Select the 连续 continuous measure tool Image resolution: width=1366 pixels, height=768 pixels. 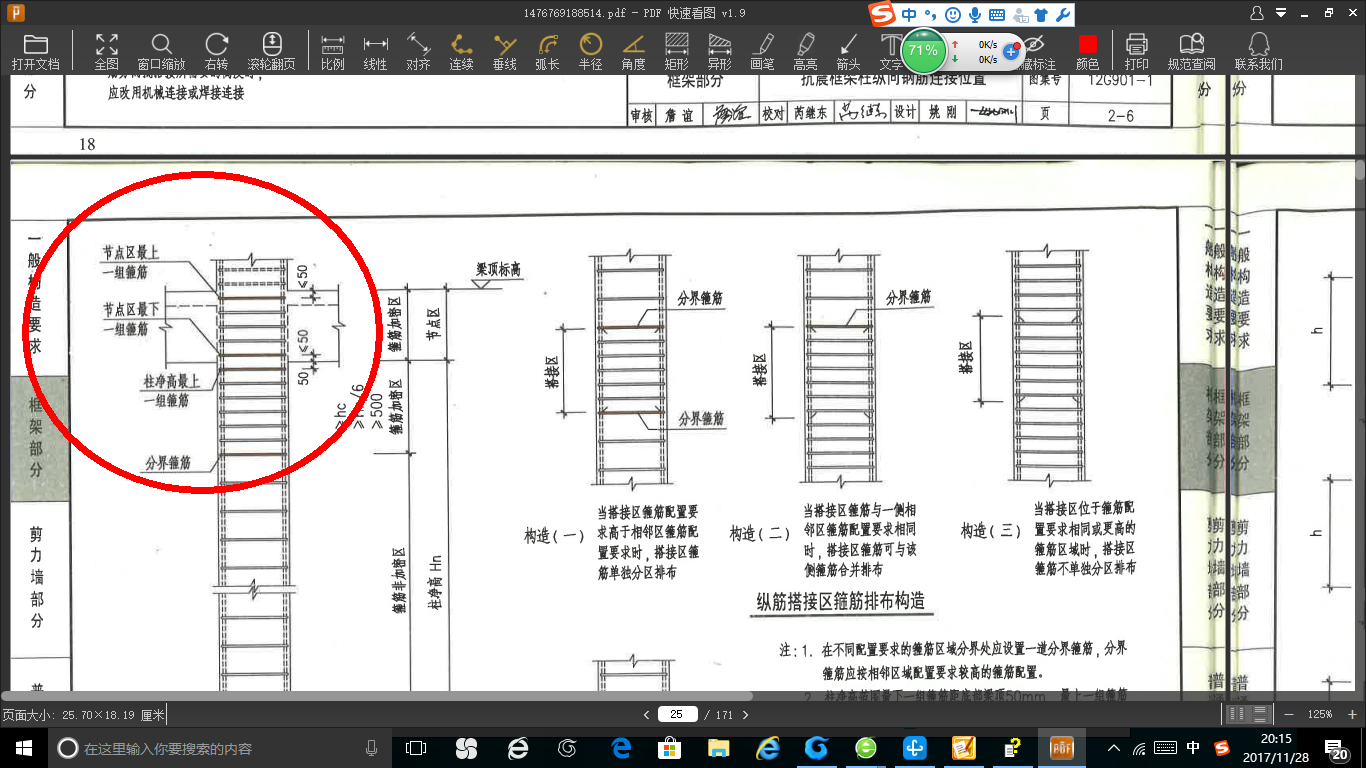point(461,51)
